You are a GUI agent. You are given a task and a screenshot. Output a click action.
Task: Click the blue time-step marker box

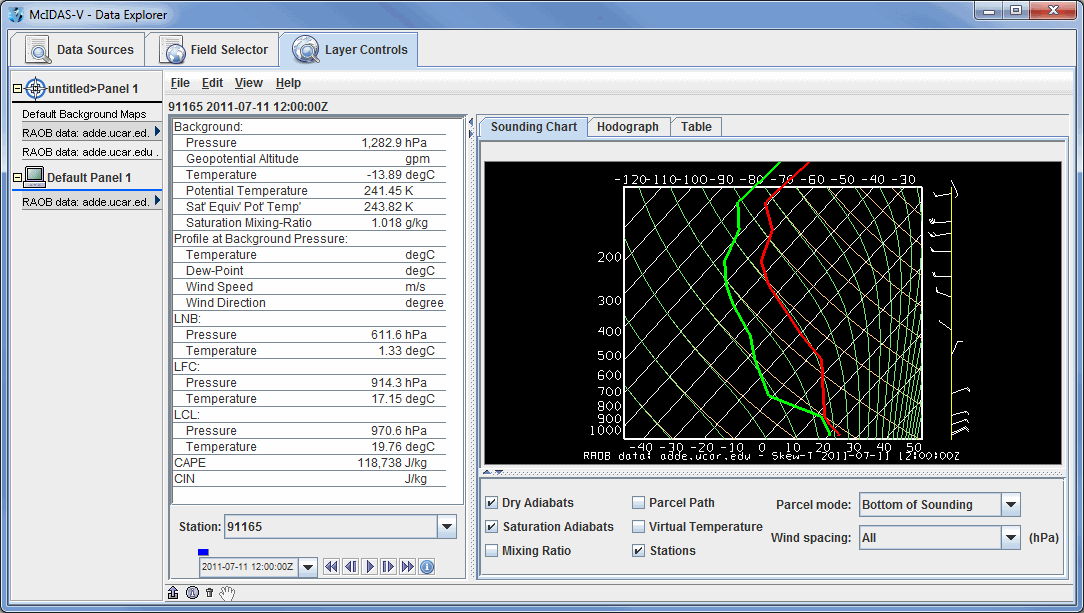203,552
